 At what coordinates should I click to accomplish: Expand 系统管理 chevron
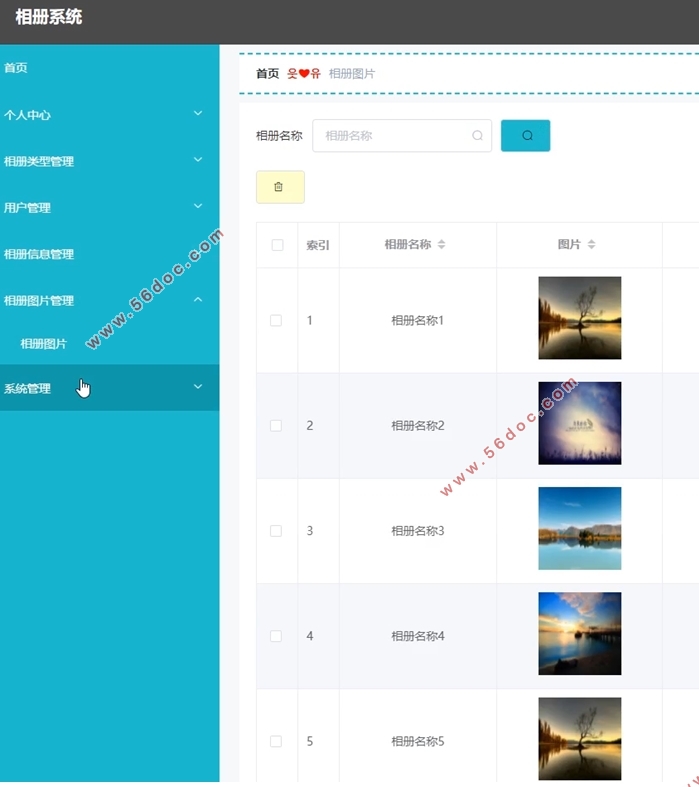point(198,386)
